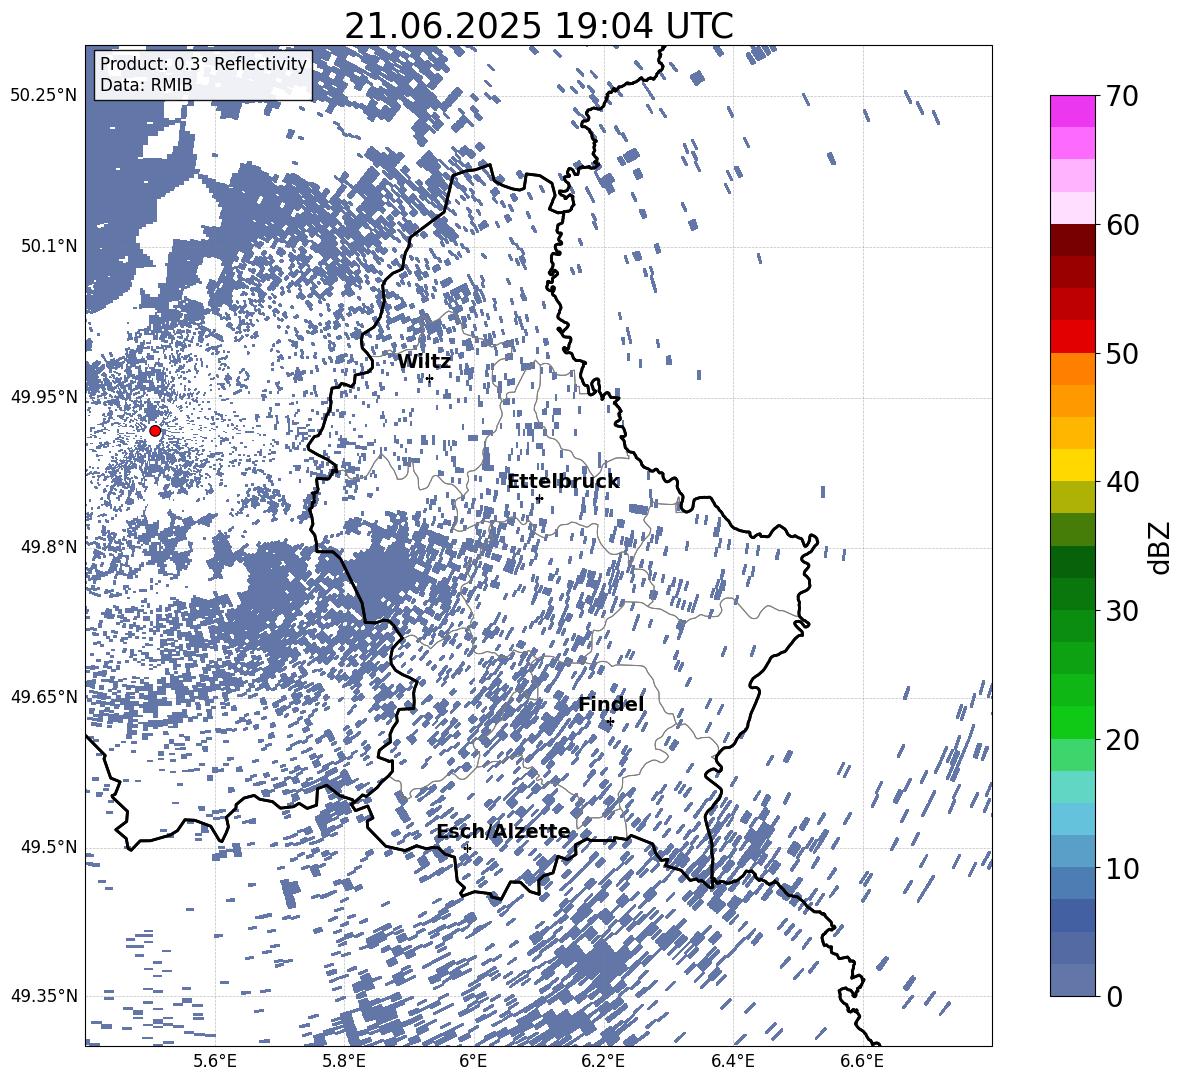Click the 49.8°N latitude label
1184x1081 pixels.
pyautogui.click(x=49, y=547)
